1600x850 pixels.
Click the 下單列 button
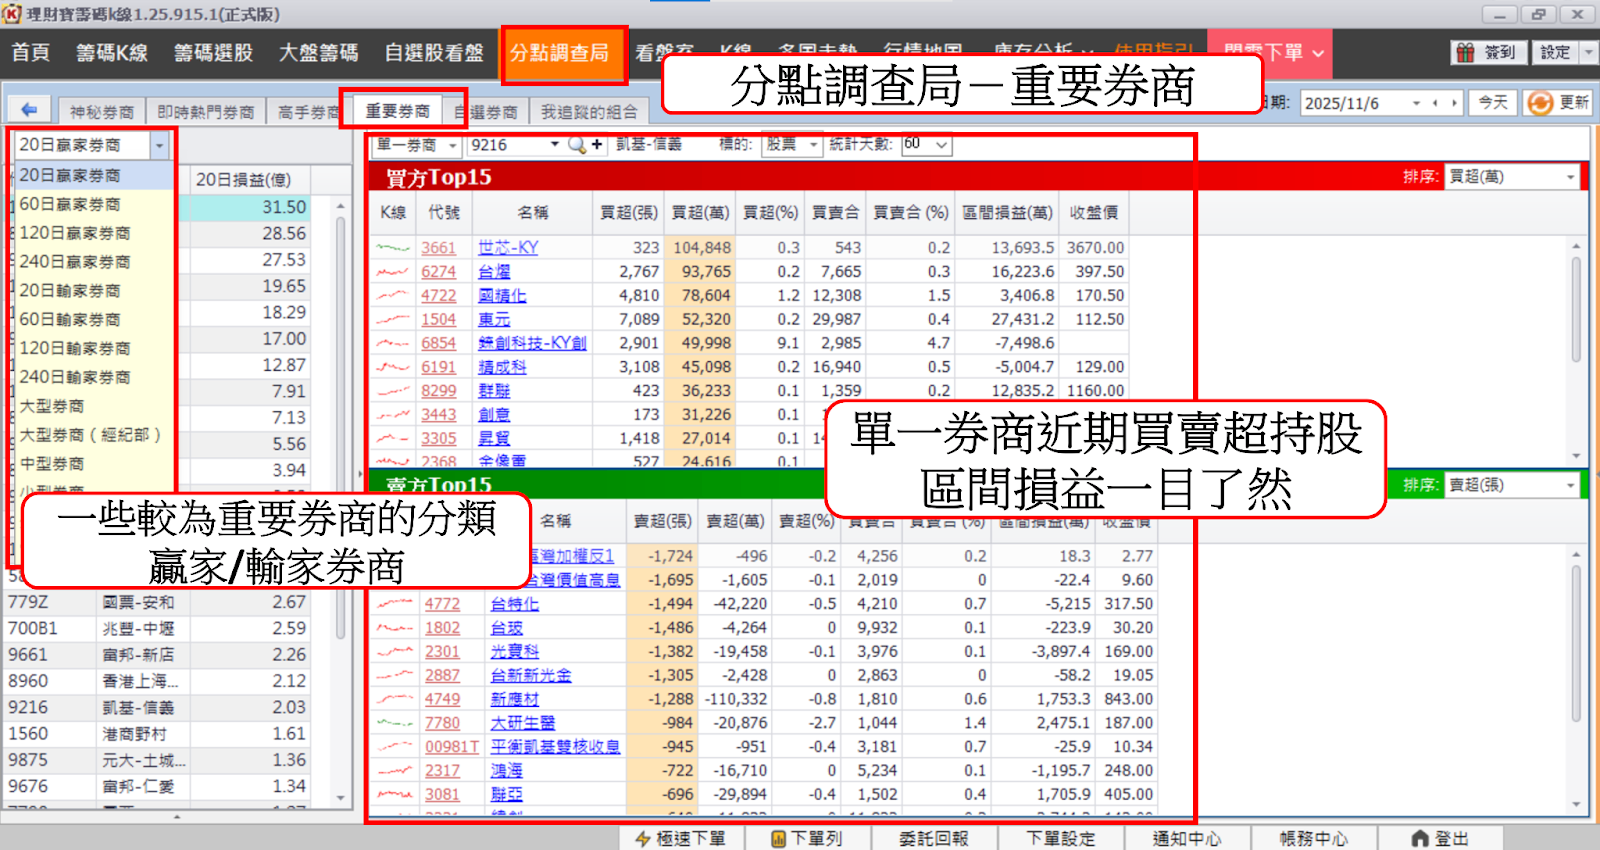pyautogui.click(x=807, y=839)
